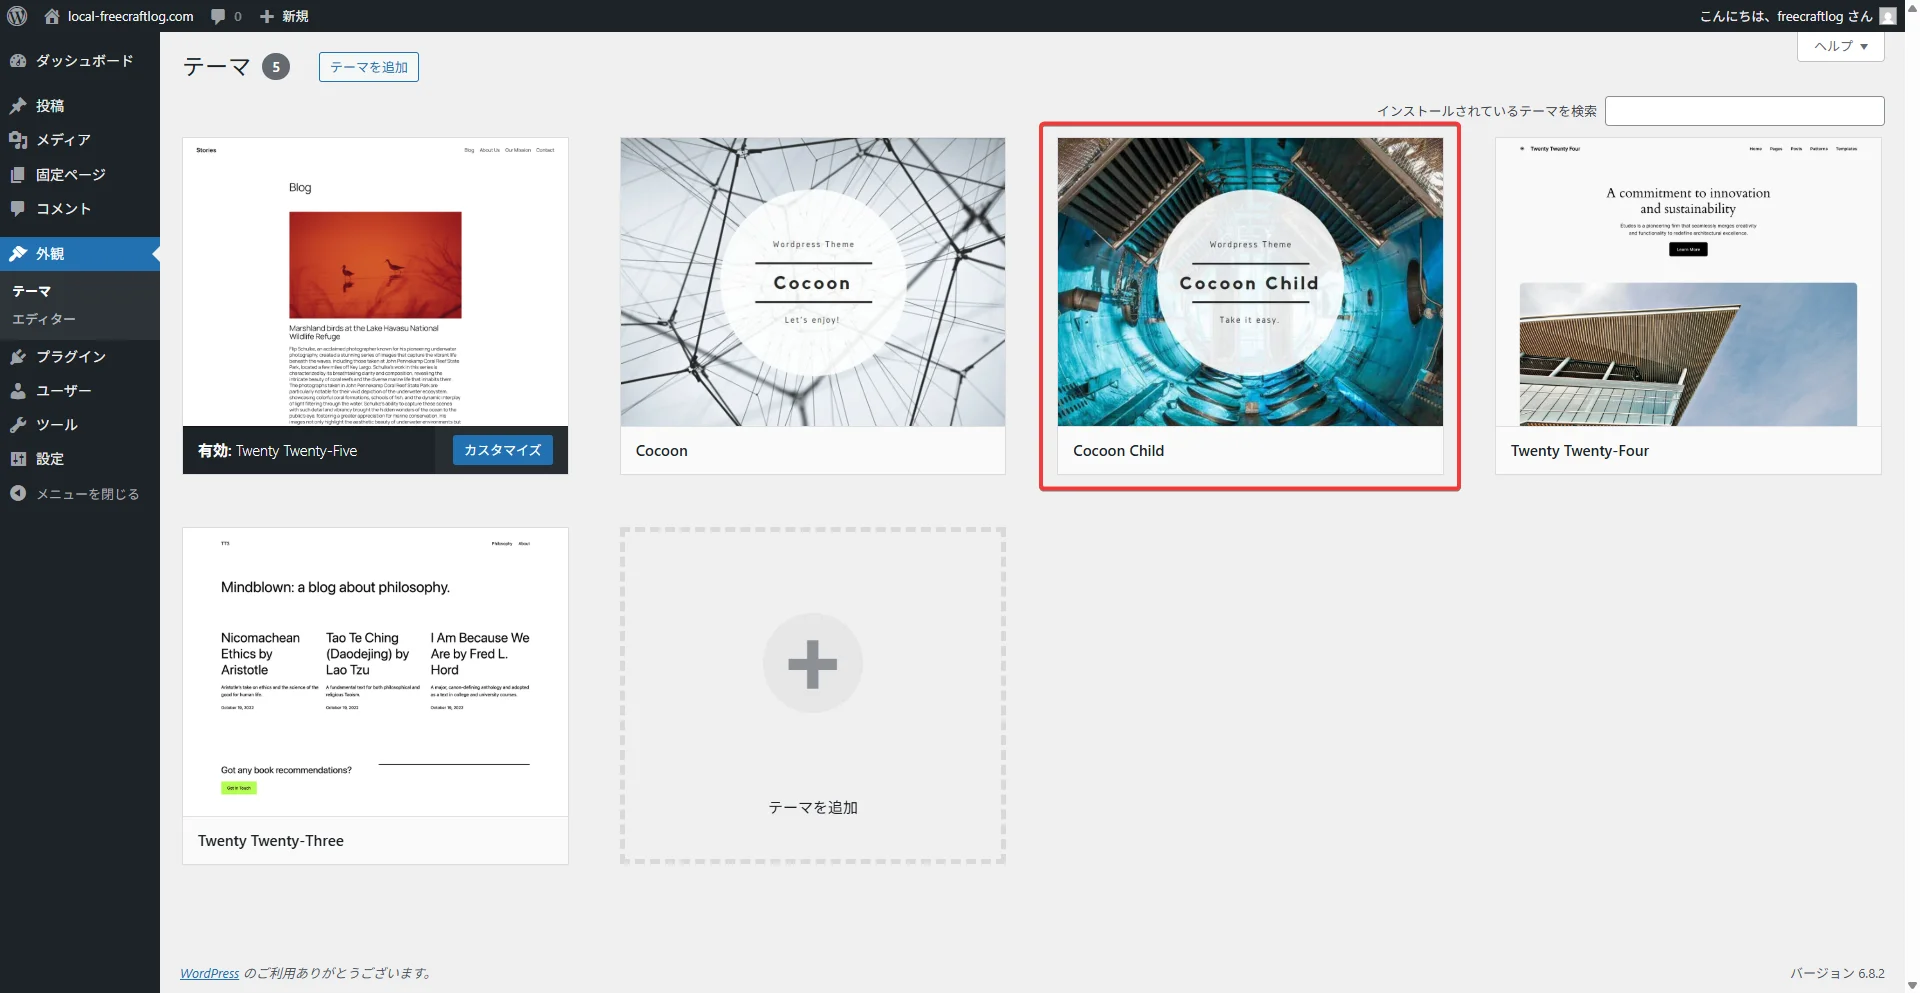Click the 有効: Twenty Twenty-Five label
This screenshot has width=1920, height=993.
click(x=277, y=451)
